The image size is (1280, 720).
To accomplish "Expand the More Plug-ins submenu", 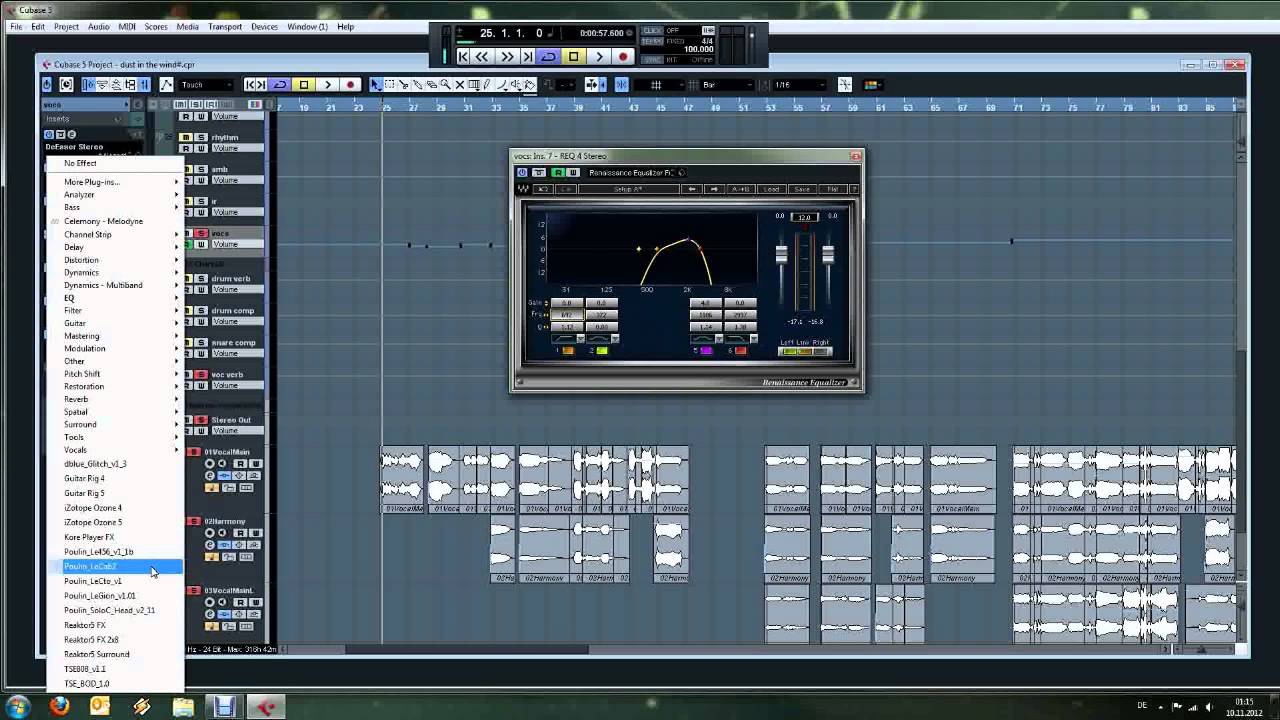I will click(114, 182).
